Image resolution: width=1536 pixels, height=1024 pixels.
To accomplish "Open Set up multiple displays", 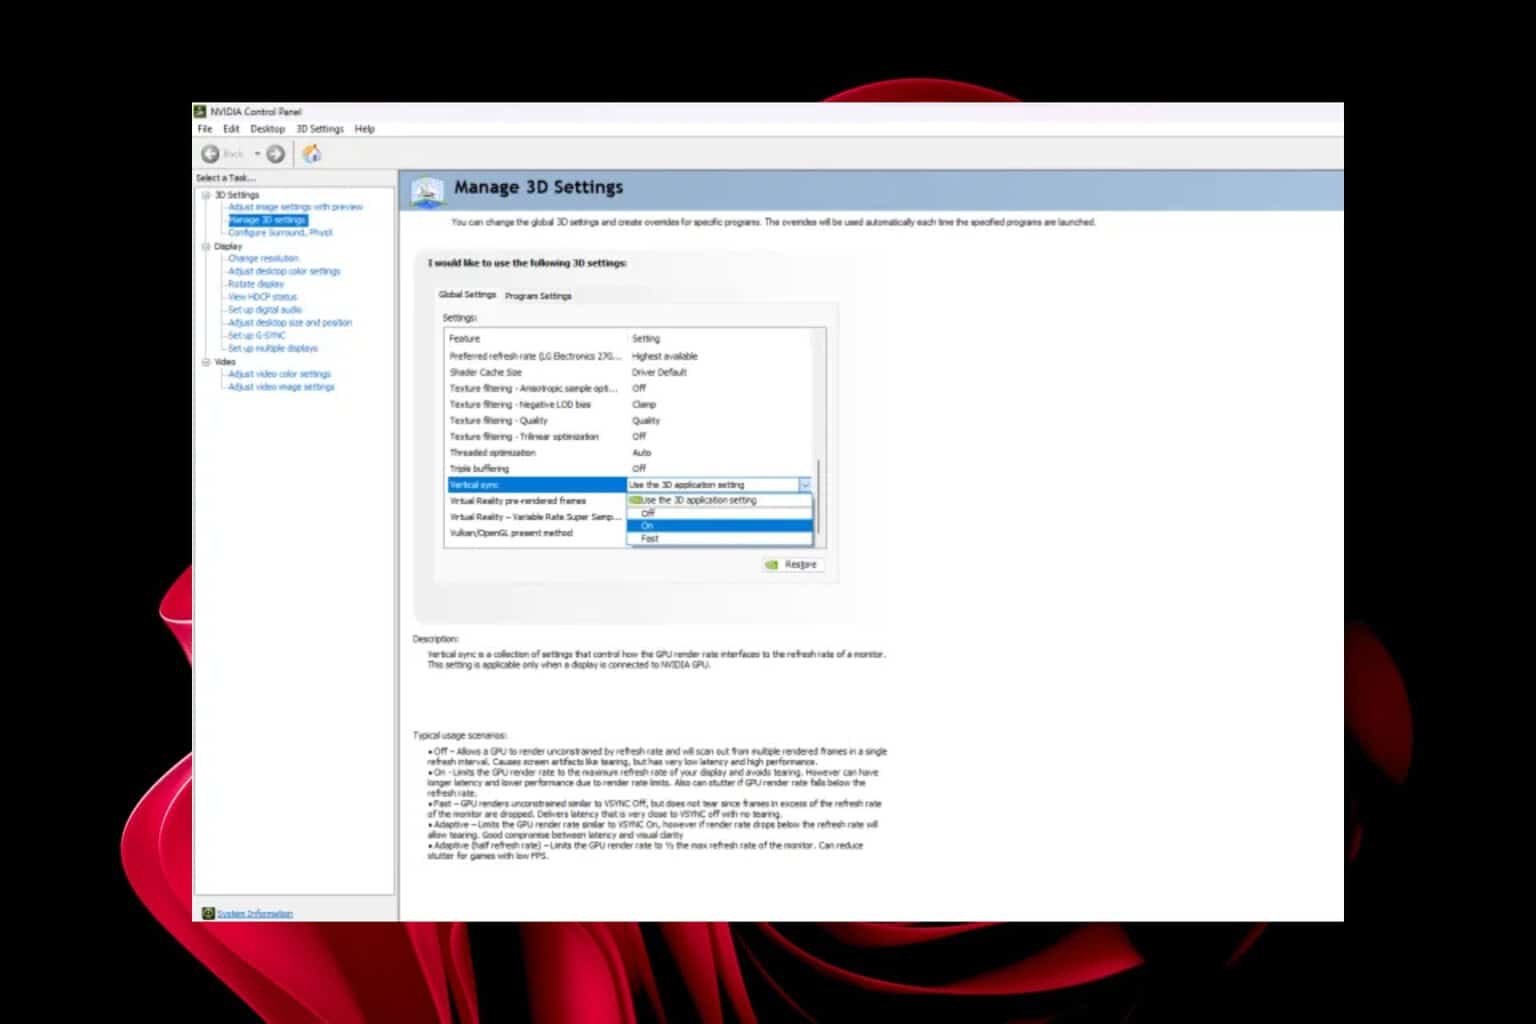I will 272,349.
